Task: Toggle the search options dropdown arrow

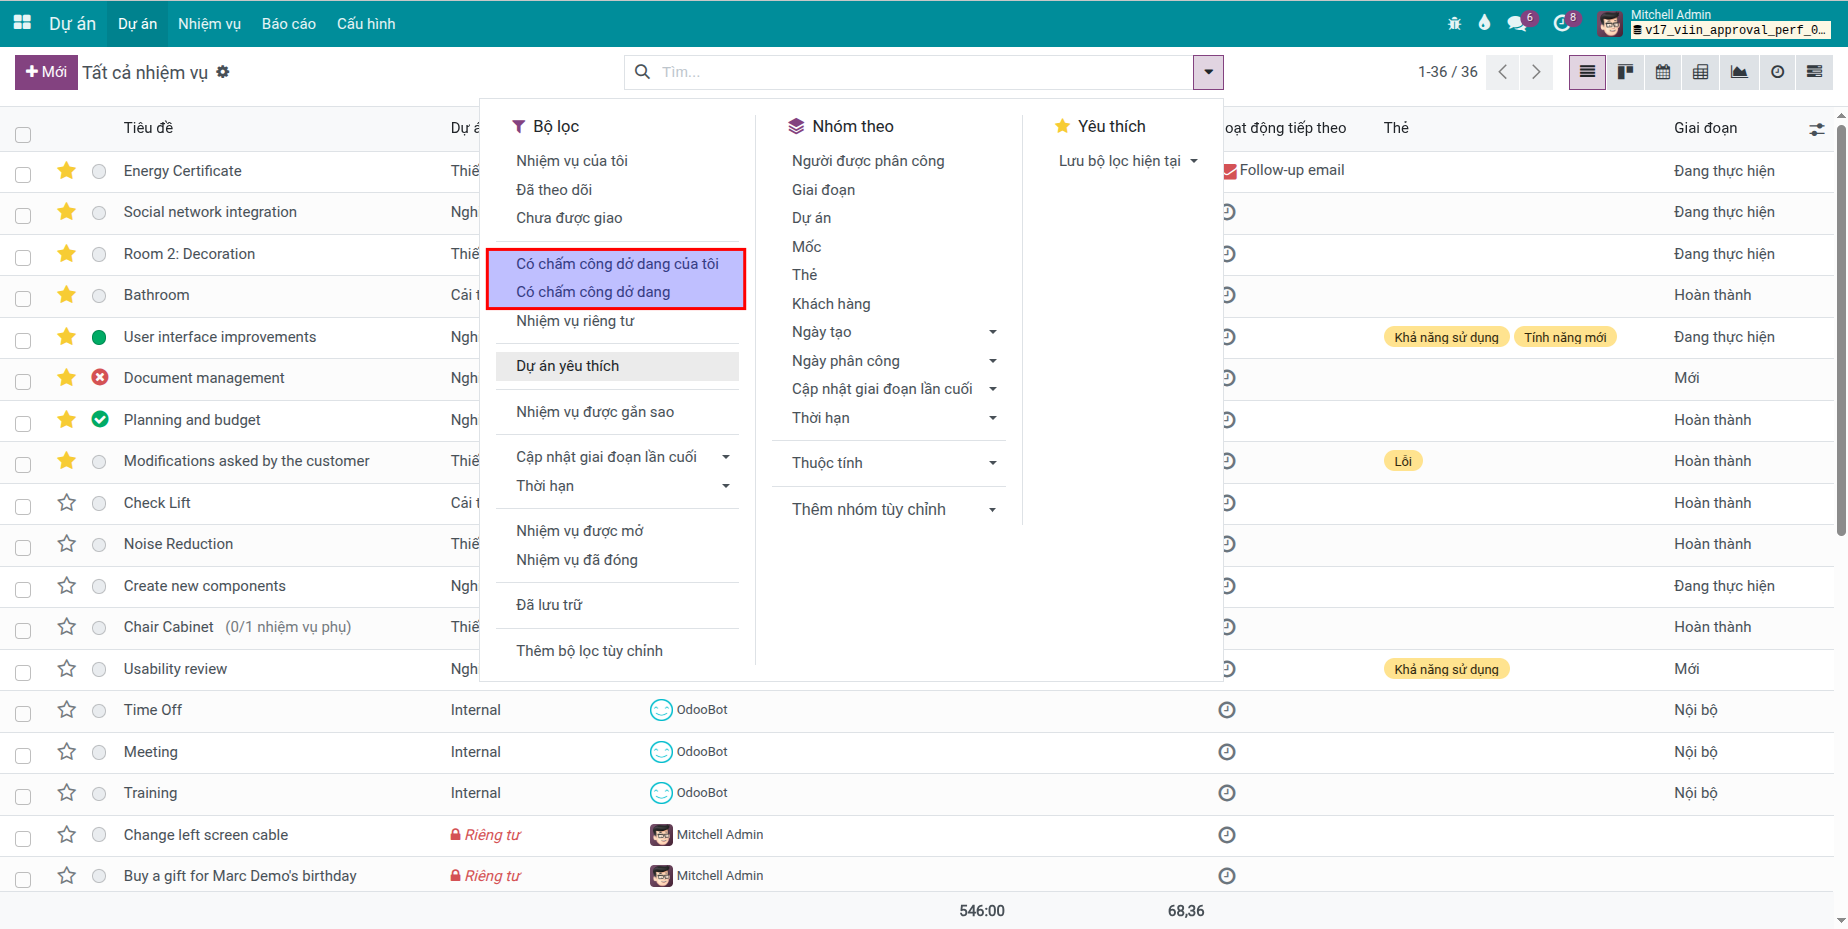Action: click(1208, 72)
